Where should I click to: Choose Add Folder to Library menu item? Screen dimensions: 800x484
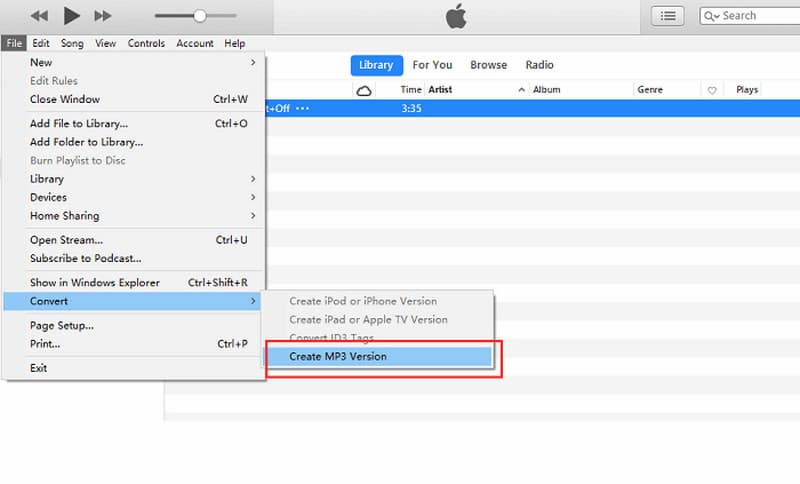[x=134, y=142]
